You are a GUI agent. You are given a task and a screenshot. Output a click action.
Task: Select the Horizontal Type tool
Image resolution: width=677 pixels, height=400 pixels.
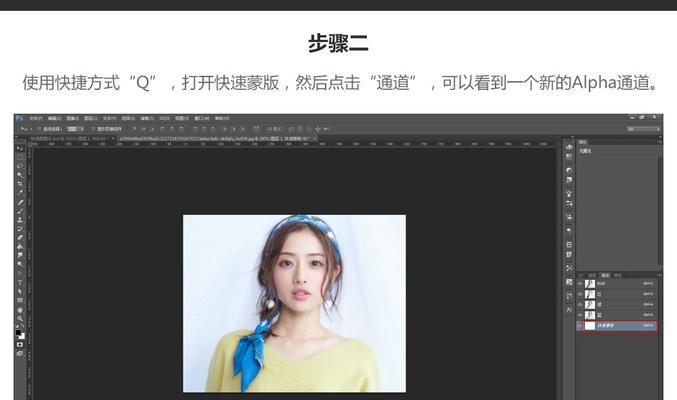(20, 282)
